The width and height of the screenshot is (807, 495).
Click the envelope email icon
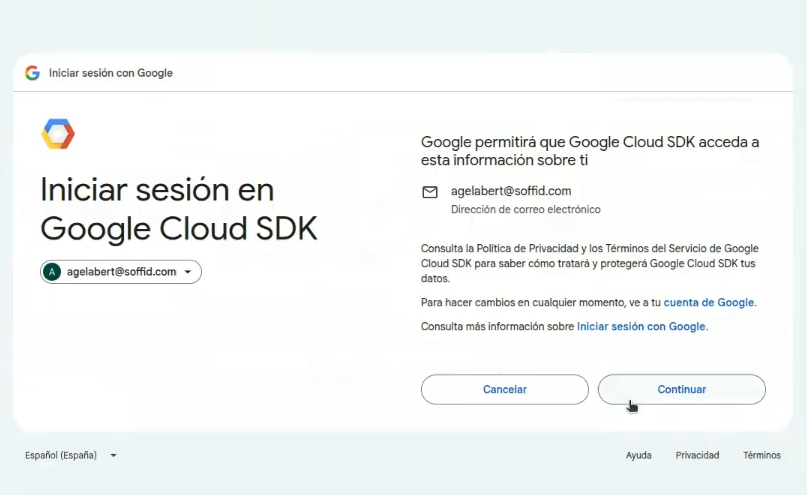[x=430, y=192]
